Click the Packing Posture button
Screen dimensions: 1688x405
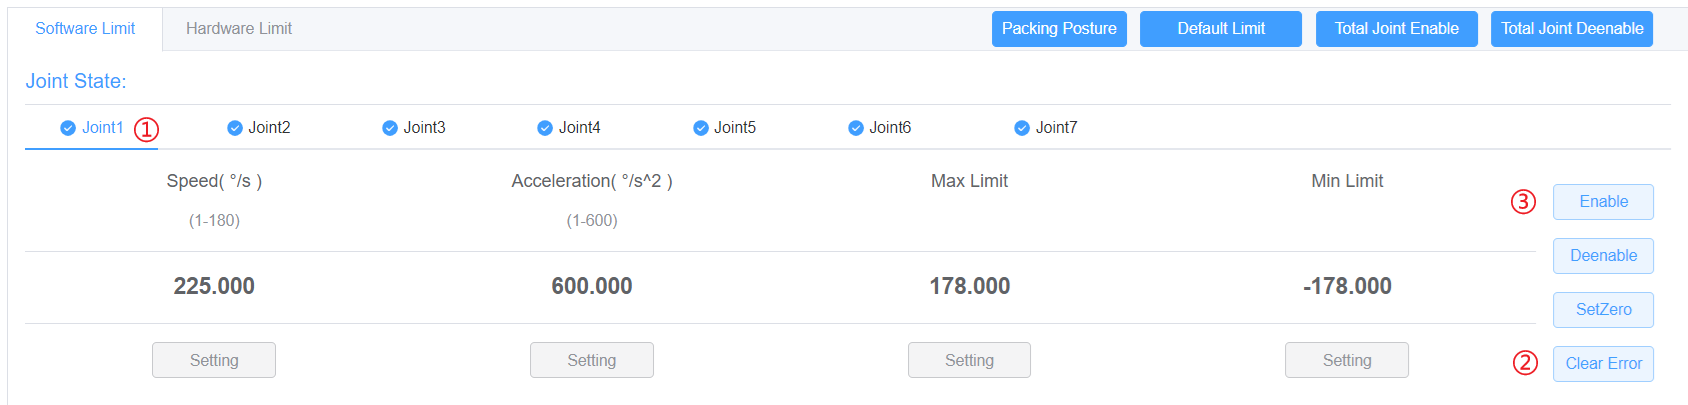click(1059, 29)
